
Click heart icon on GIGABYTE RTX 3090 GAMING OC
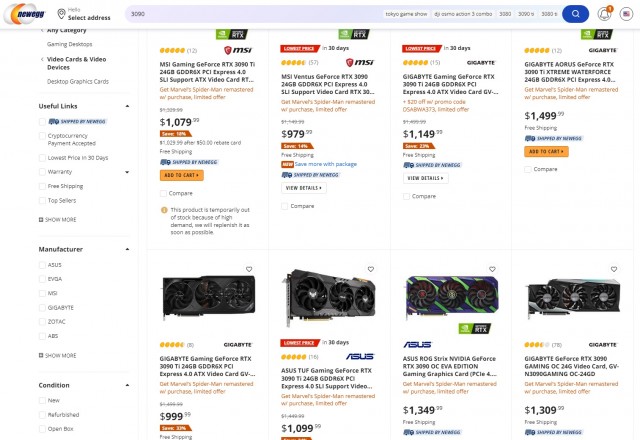point(614,269)
